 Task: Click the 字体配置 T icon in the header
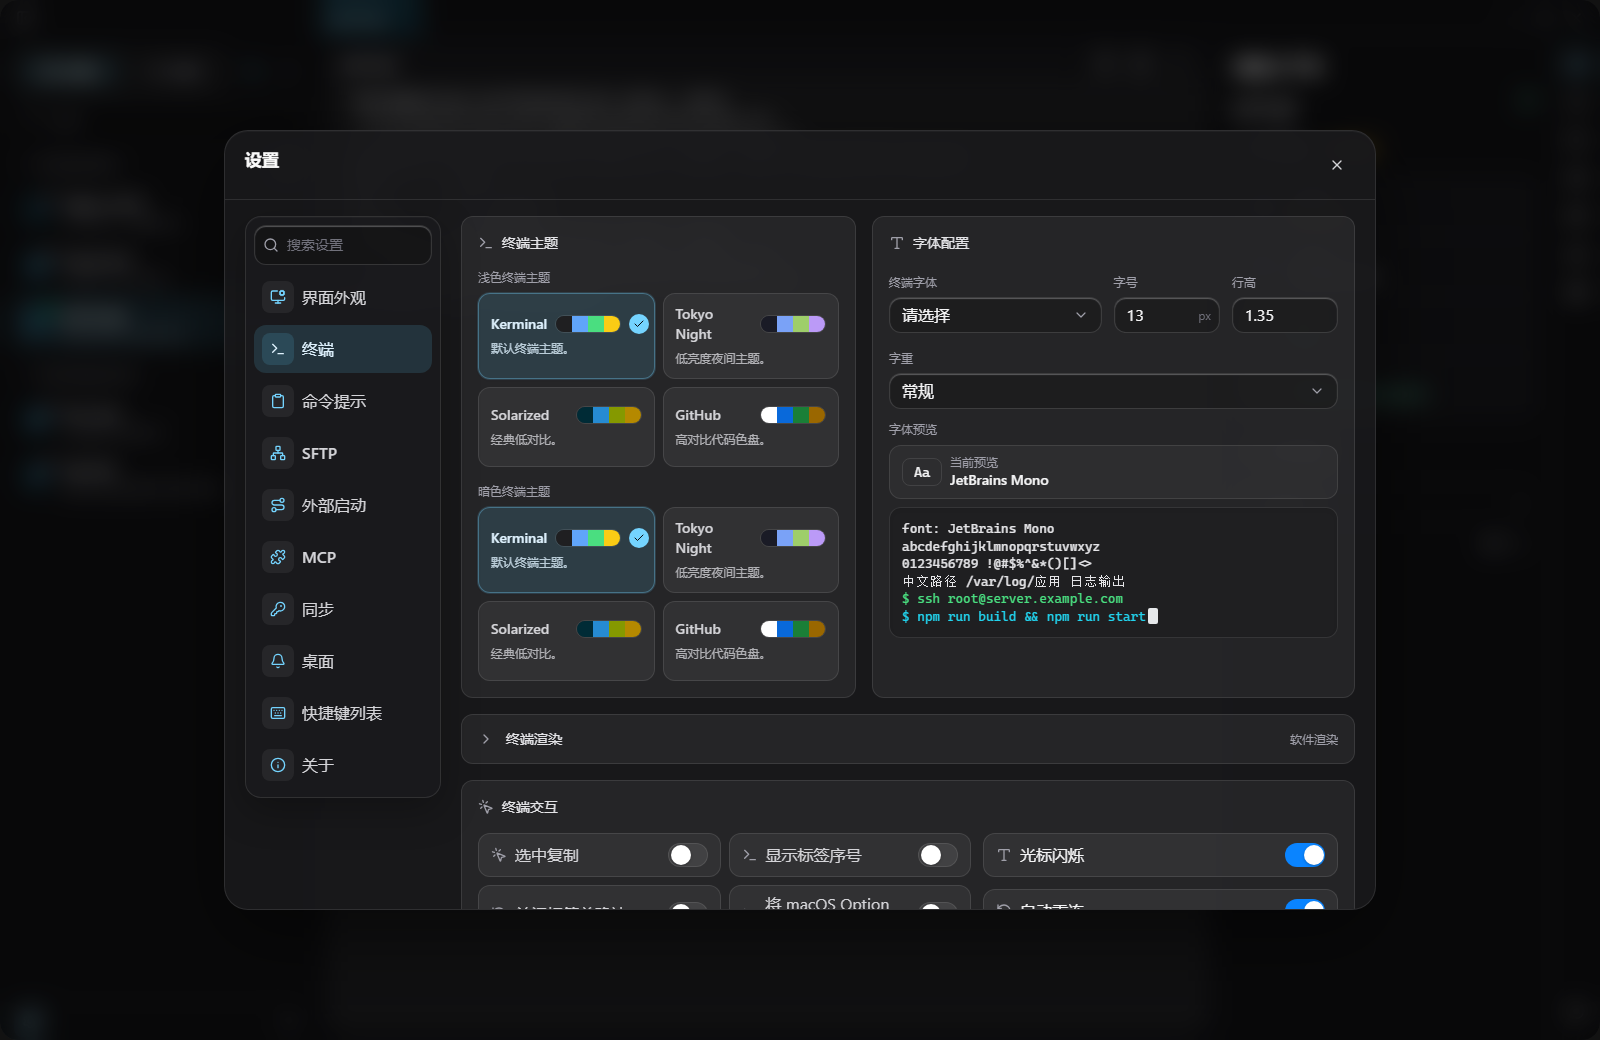(x=897, y=243)
